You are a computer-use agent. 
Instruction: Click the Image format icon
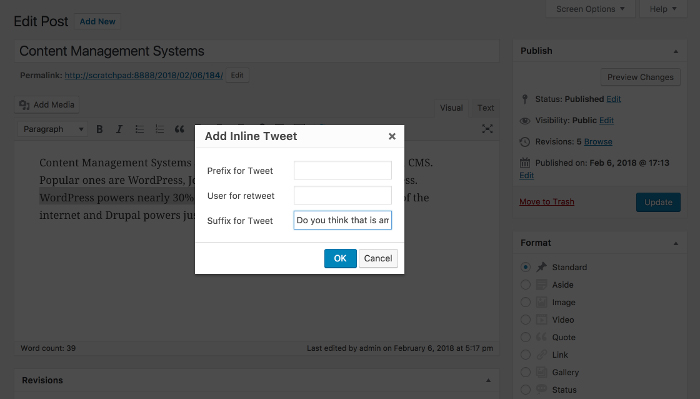coord(542,302)
